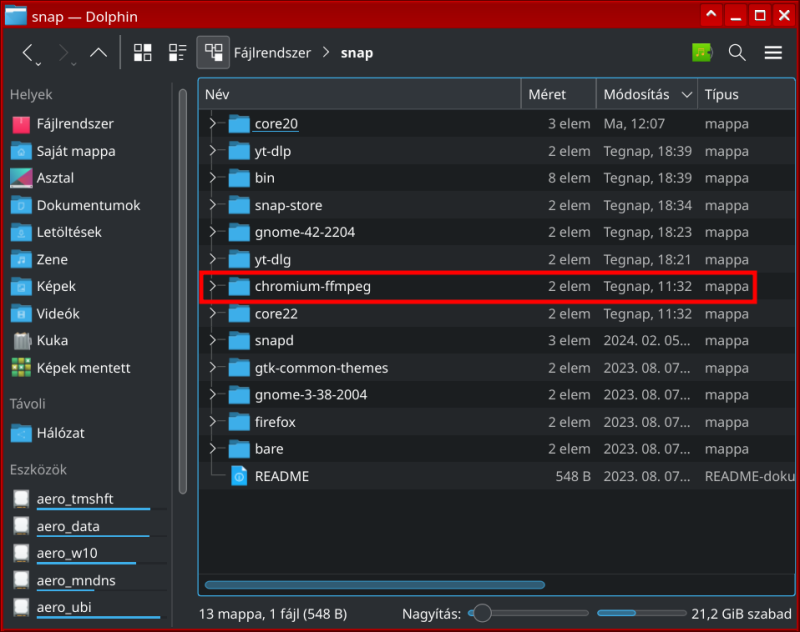Expand the snapd folder
The height and width of the screenshot is (632, 800).
(212, 340)
